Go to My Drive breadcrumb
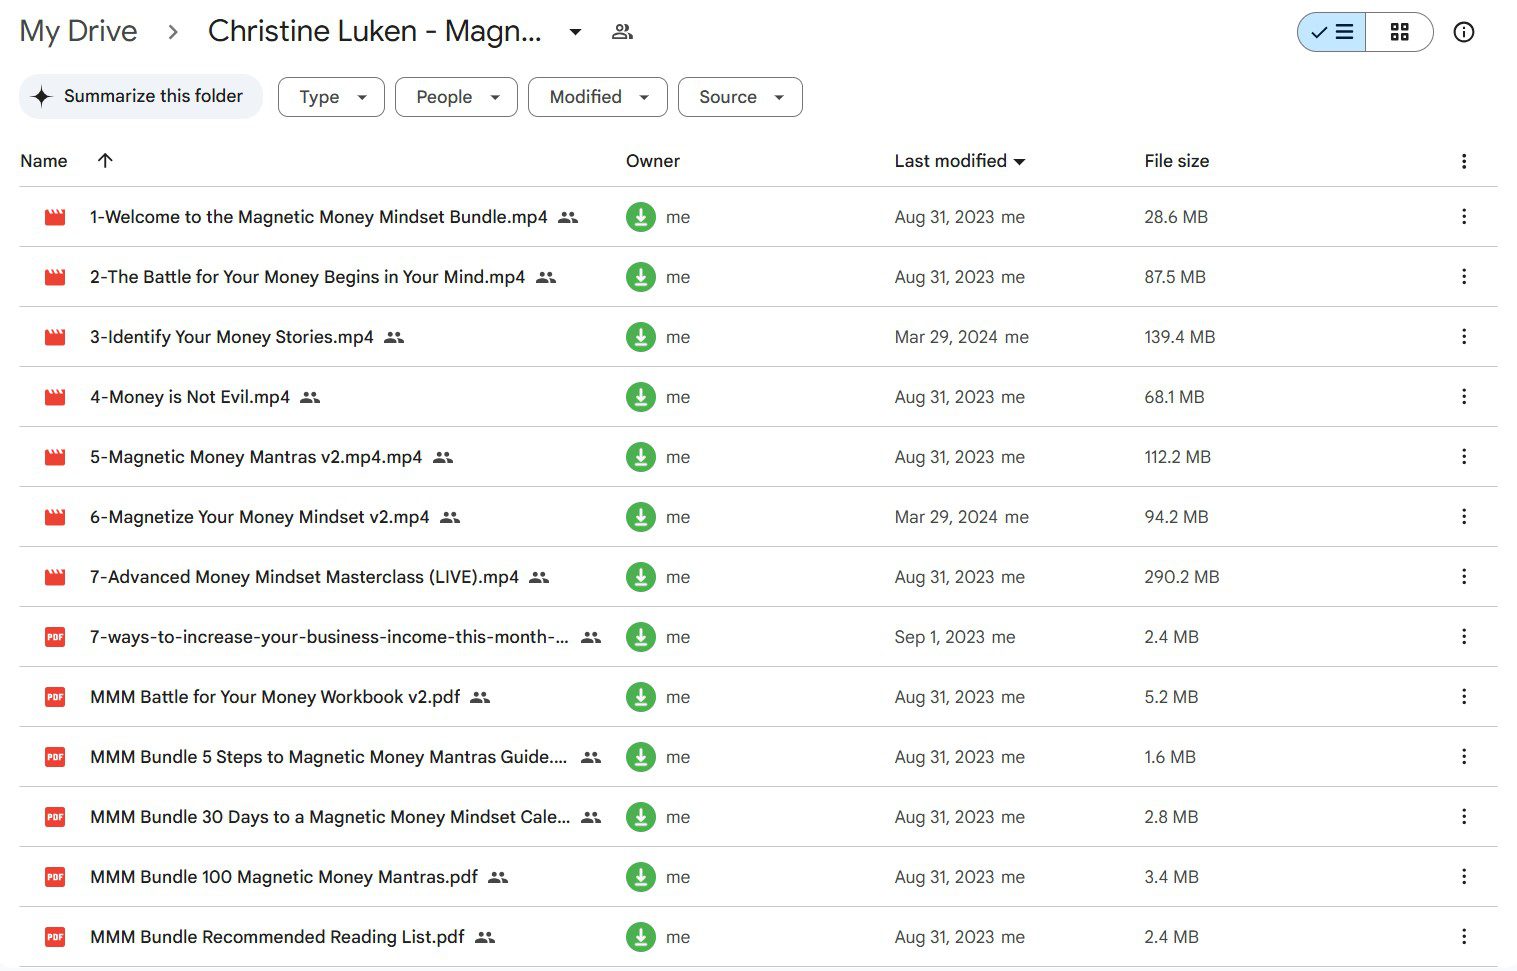1517x971 pixels. 78,31
